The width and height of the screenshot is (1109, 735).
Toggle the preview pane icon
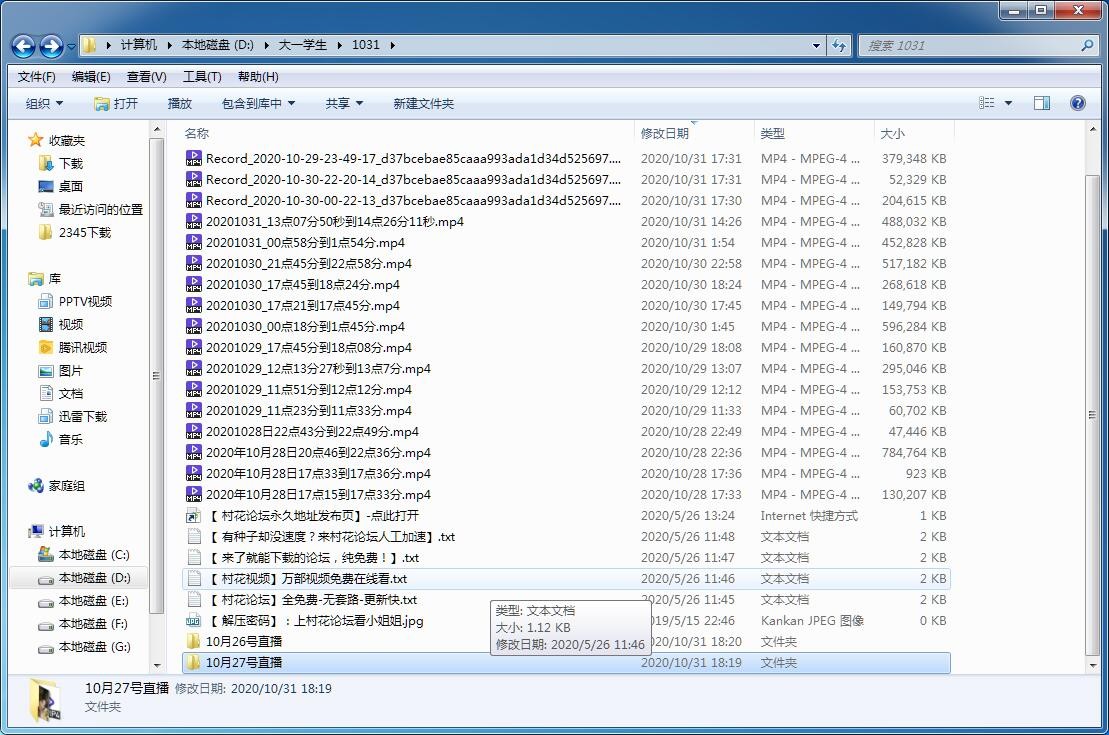pyautogui.click(x=1041, y=103)
